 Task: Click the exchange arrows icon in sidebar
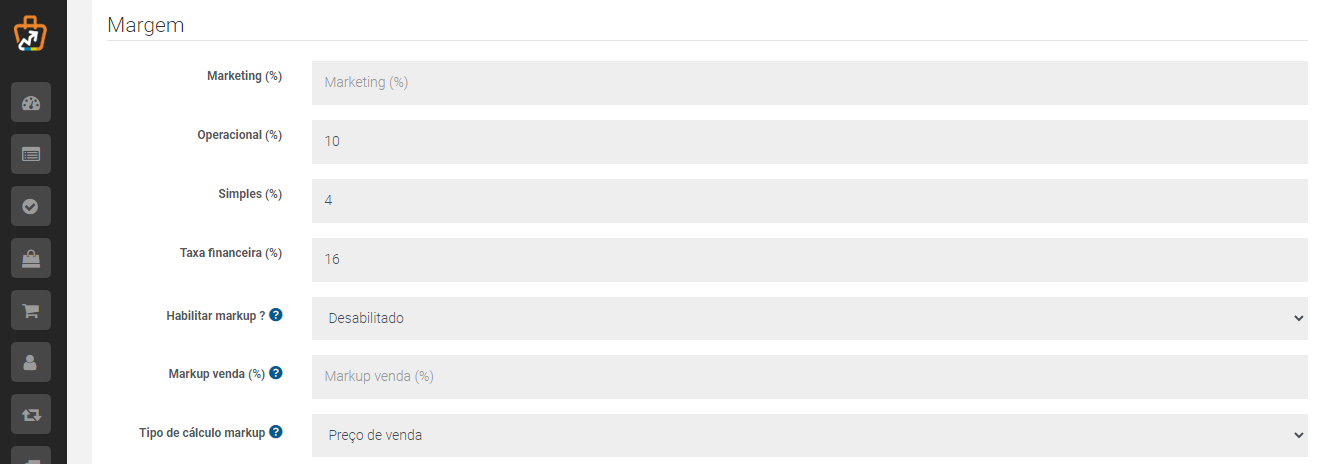(31, 414)
